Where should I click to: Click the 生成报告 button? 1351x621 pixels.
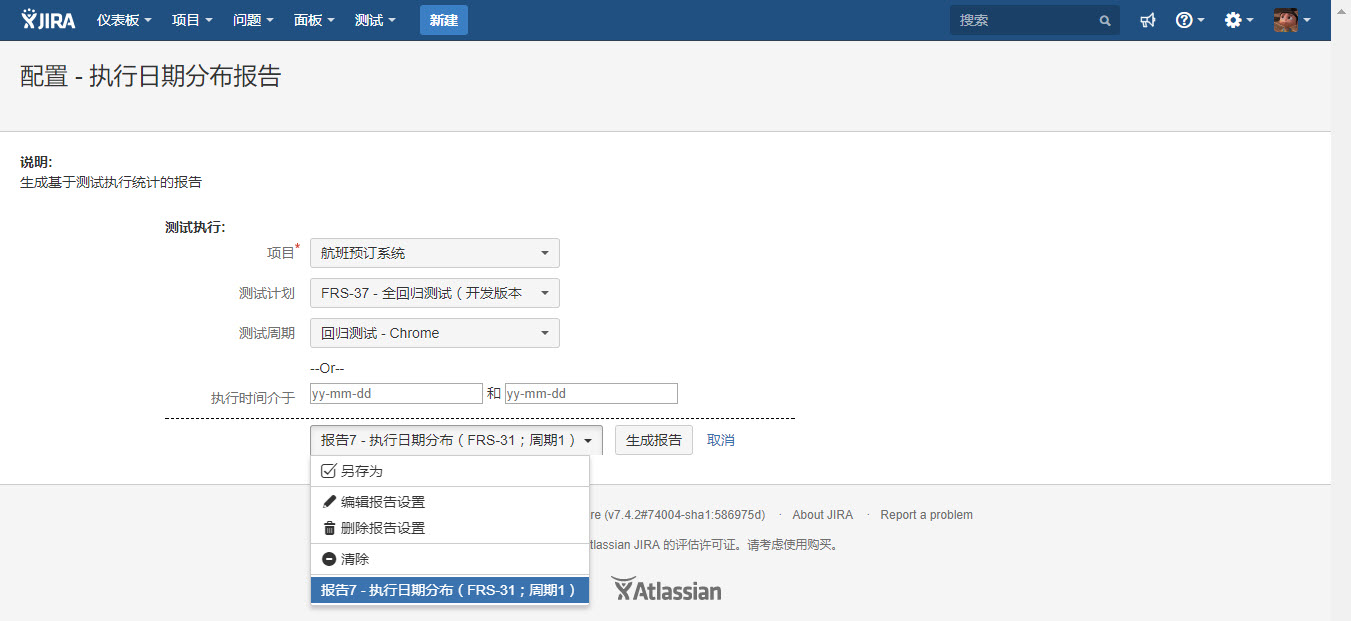(654, 440)
